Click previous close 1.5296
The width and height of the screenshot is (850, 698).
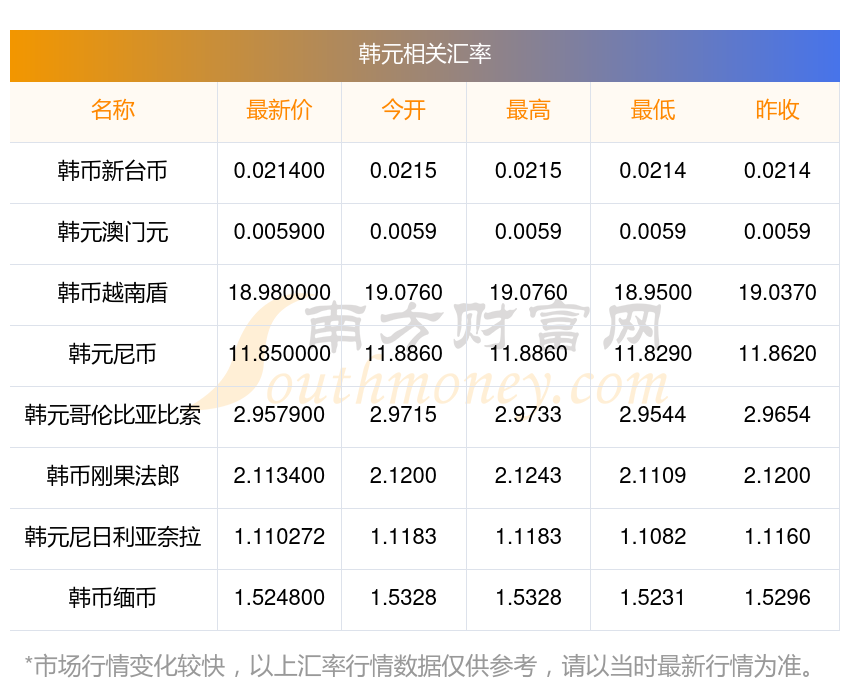point(777,598)
